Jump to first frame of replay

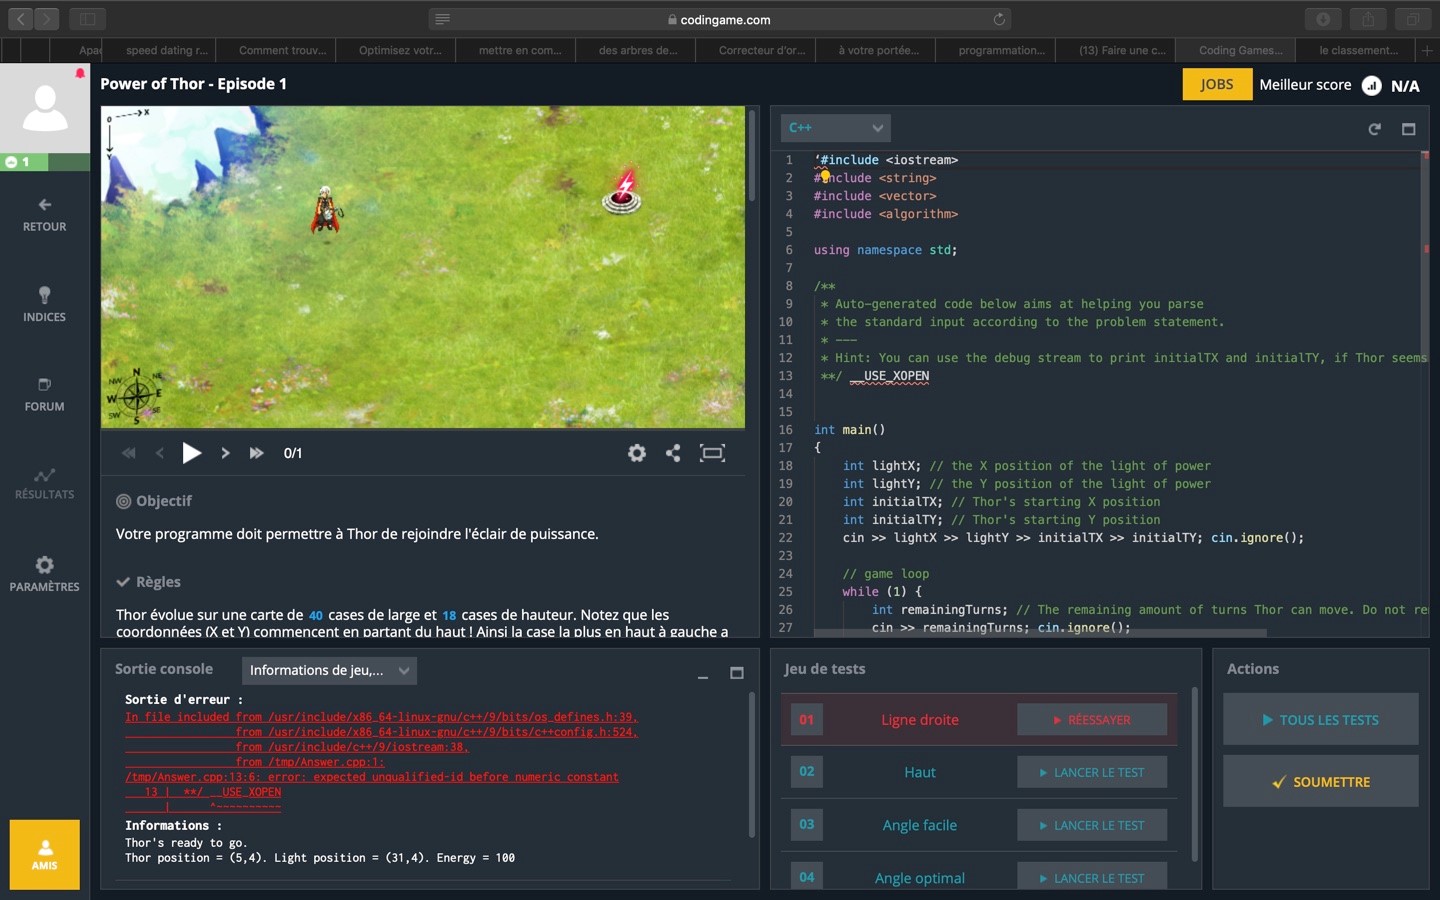(x=129, y=453)
